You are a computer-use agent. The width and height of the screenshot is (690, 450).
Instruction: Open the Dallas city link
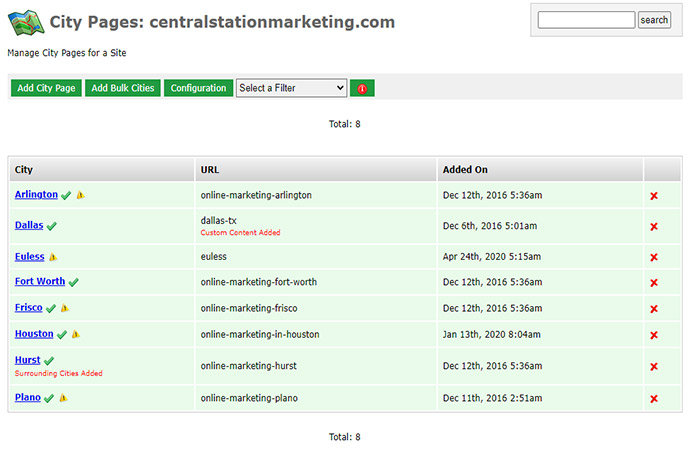[x=29, y=225]
